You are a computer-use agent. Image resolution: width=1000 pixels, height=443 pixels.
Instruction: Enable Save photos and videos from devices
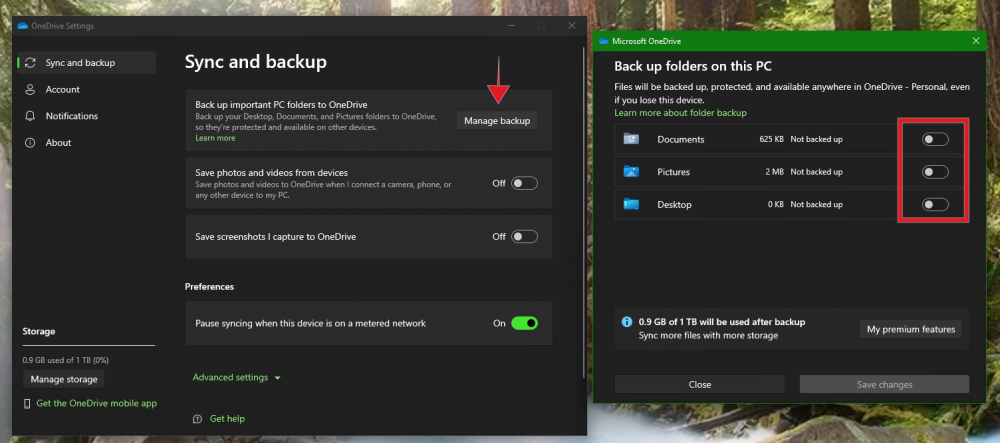(x=524, y=183)
